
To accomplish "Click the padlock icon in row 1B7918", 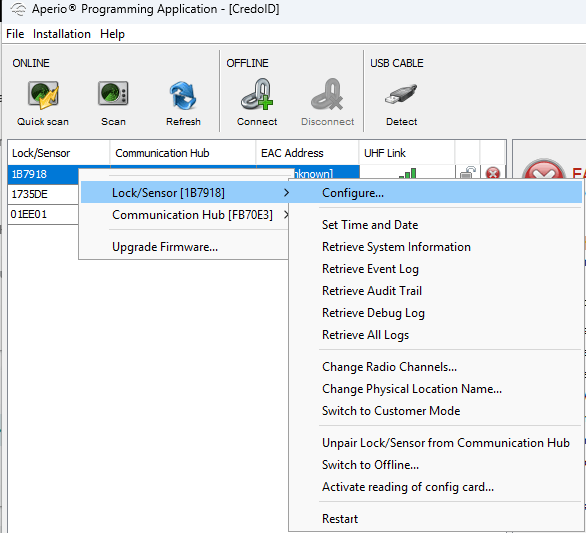I will coord(467,173).
